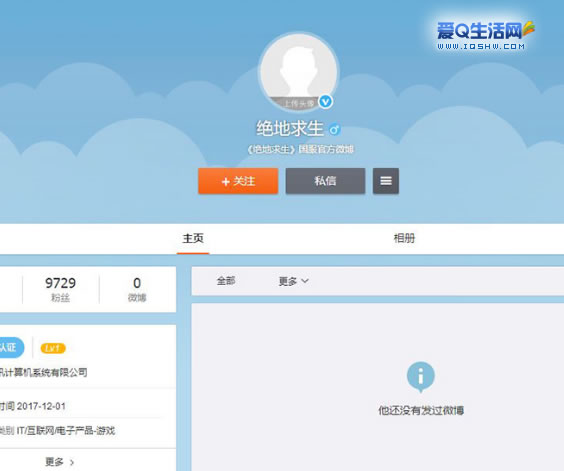Click the description 《绝地求生》国服官方微博

pyautogui.click(x=301, y=149)
